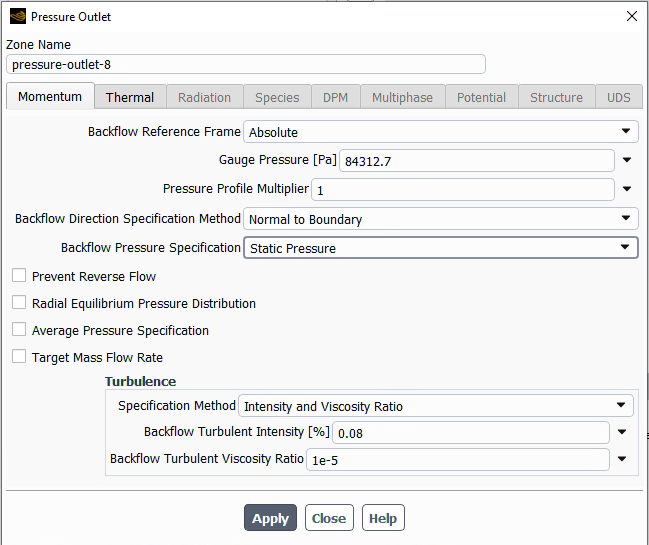The width and height of the screenshot is (649, 545).
Task: Open Backflow Turbulent Viscosity Ratio options arrow
Action: click(x=622, y=460)
